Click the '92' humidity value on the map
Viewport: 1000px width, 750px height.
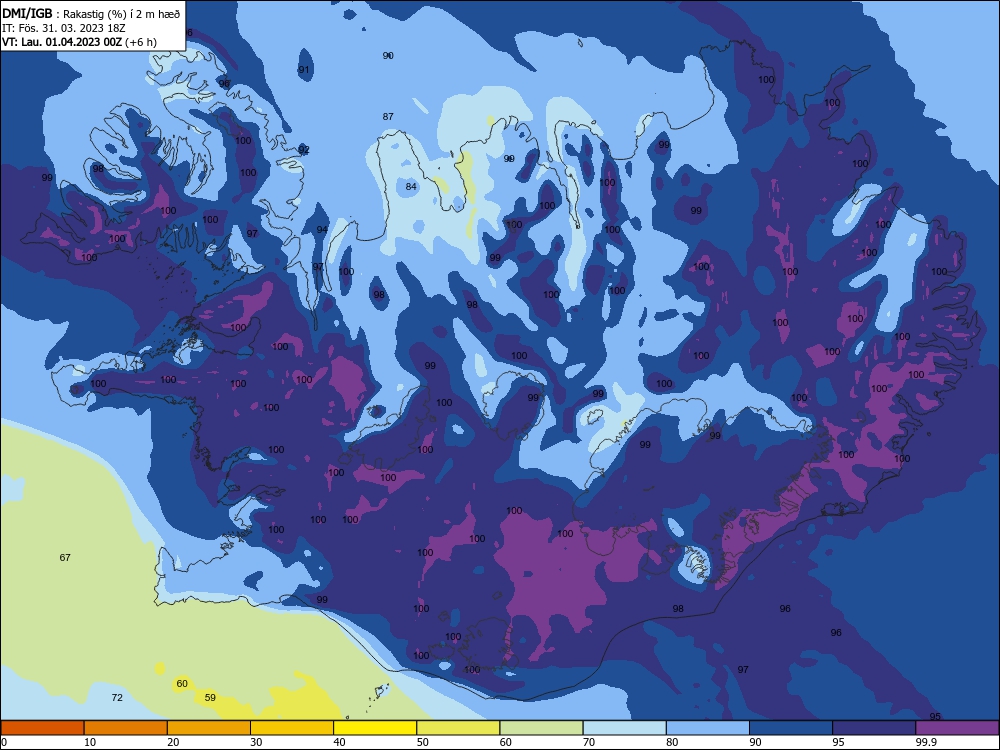[x=304, y=149]
